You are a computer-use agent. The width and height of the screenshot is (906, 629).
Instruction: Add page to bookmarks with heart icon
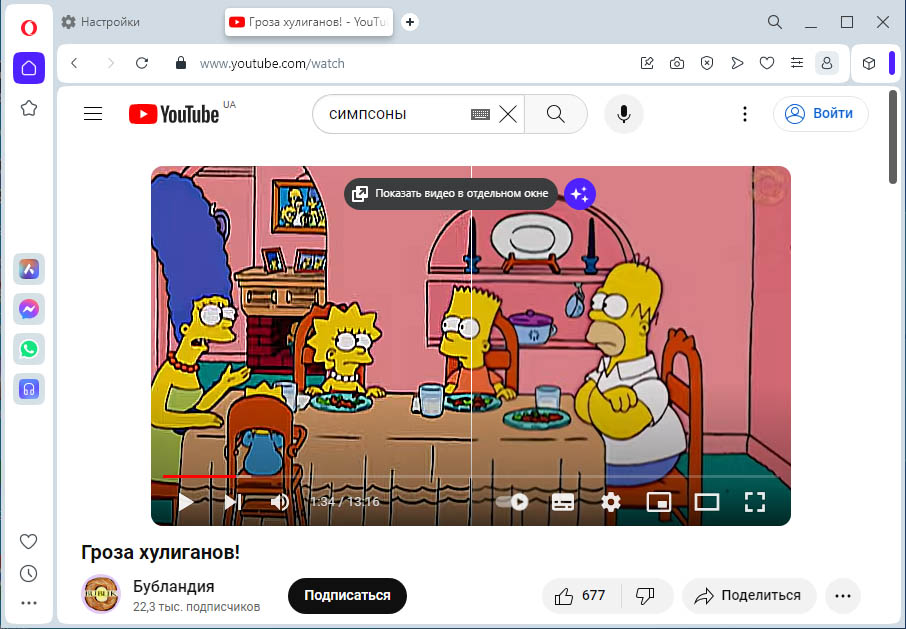pos(767,63)
